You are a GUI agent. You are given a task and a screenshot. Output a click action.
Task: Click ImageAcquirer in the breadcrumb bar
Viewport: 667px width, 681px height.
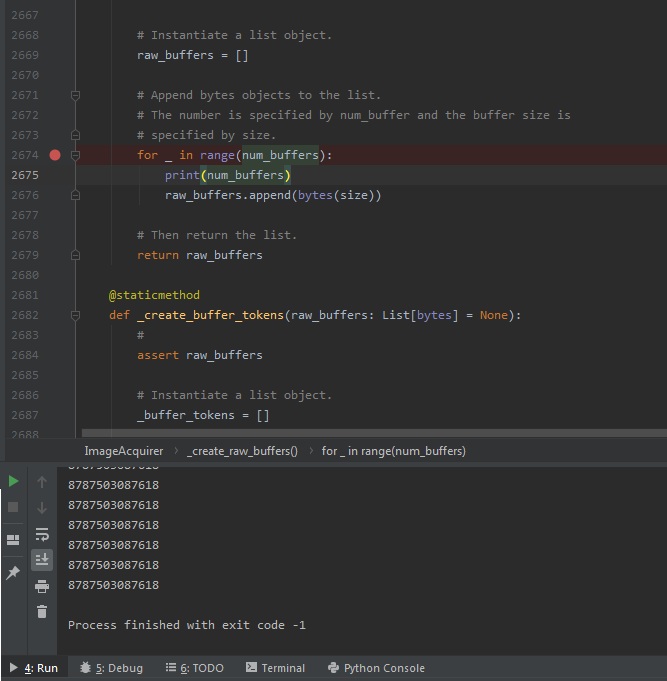(124, 451)
